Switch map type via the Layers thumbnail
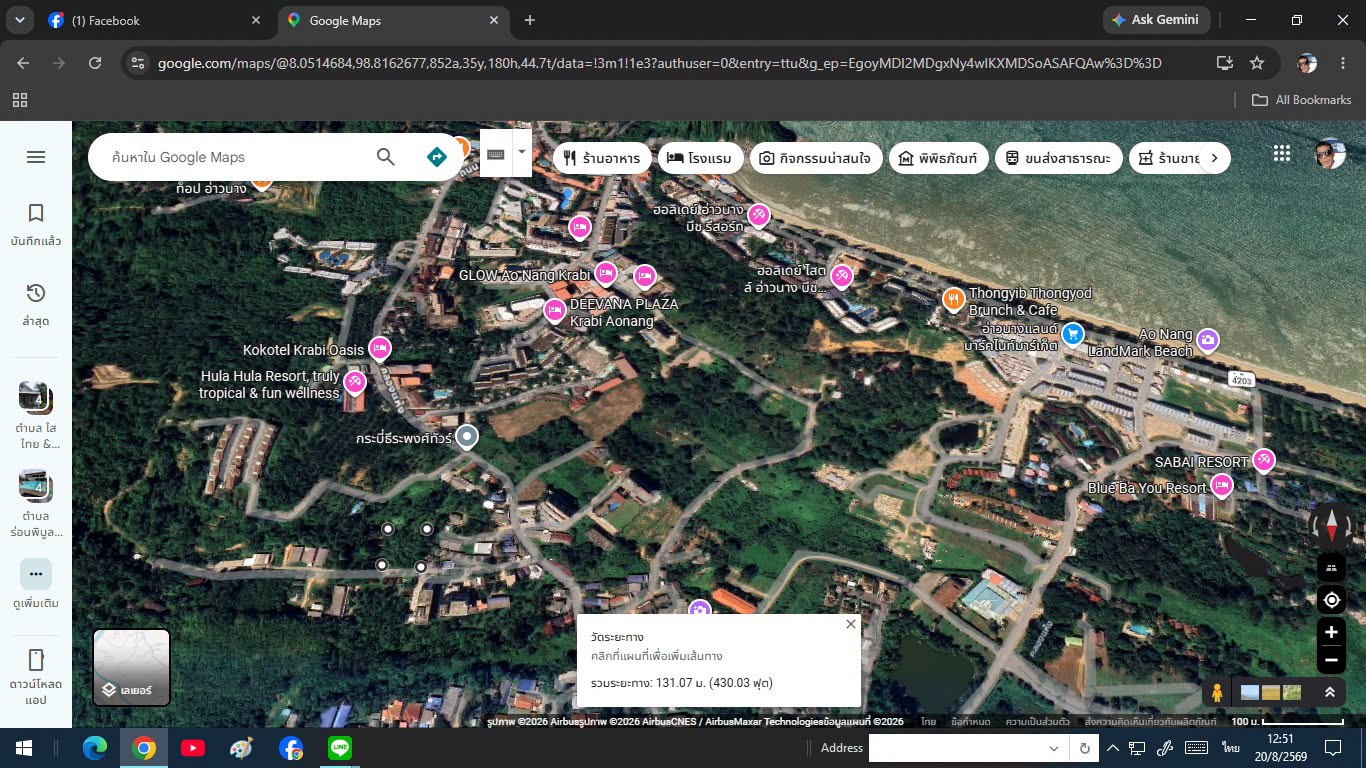The width and height of the screenshot is (1366, 768). tap(131, 667)
